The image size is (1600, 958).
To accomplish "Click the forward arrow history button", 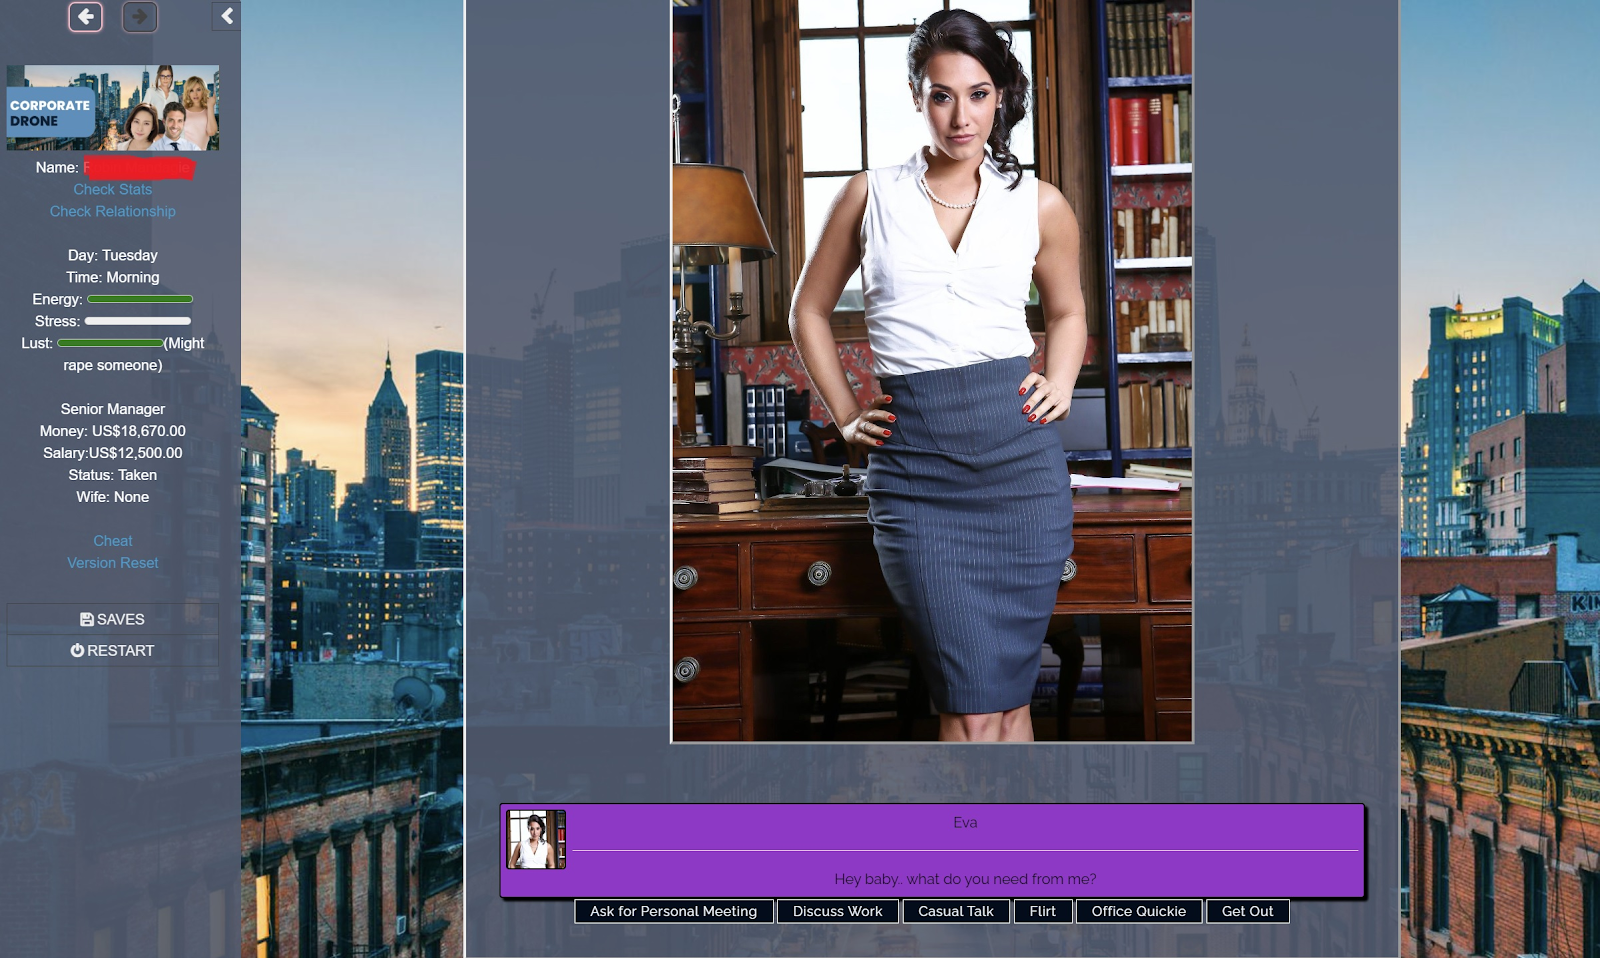I will click(x=139, y=16).
